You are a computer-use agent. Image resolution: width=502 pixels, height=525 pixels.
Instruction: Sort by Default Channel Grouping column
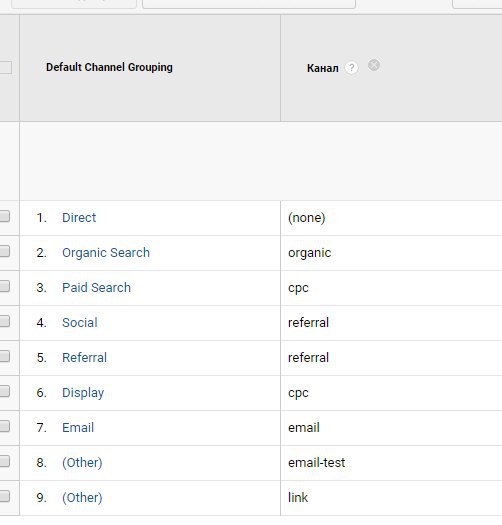coord(109,67)
